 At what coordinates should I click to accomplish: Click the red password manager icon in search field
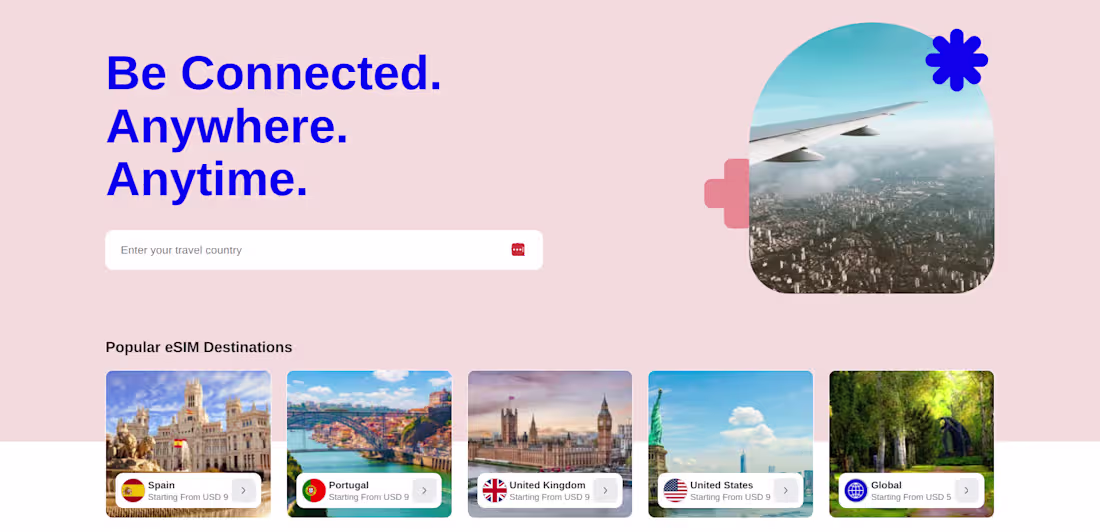(518, 250)
